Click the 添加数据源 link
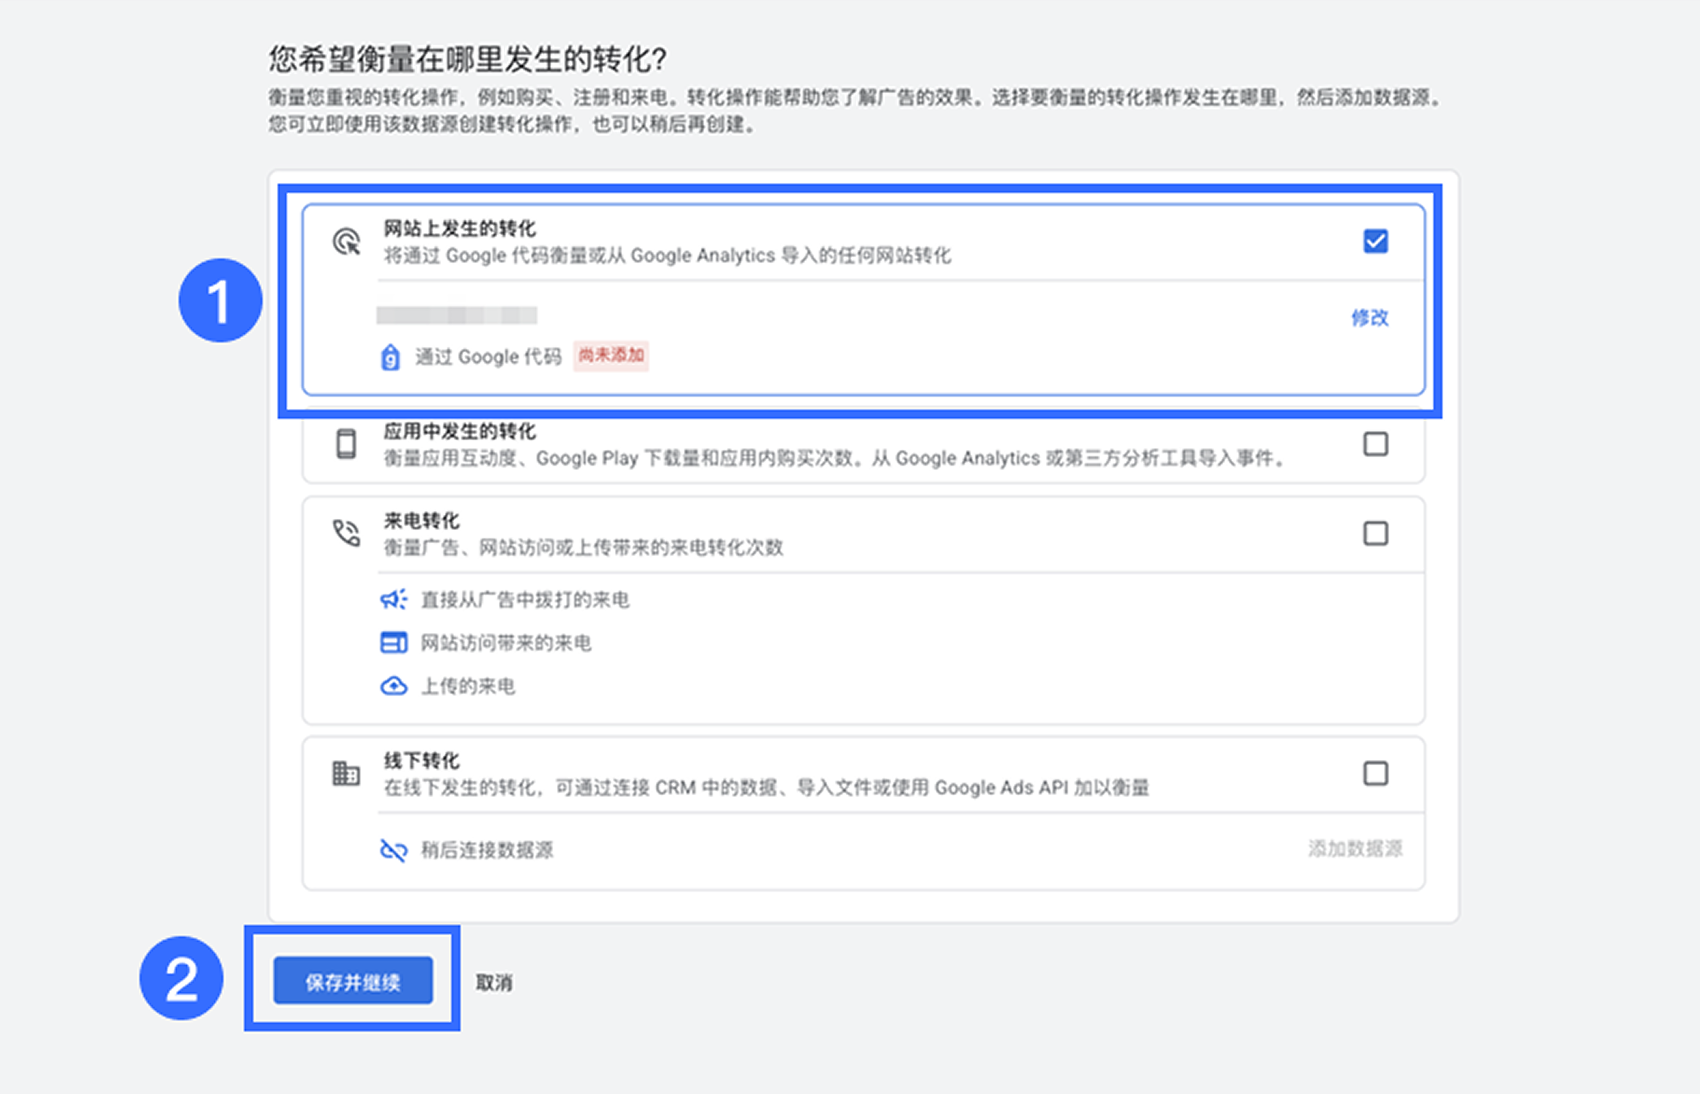Screen dimensions: 1700x1094 (1355, 849)
